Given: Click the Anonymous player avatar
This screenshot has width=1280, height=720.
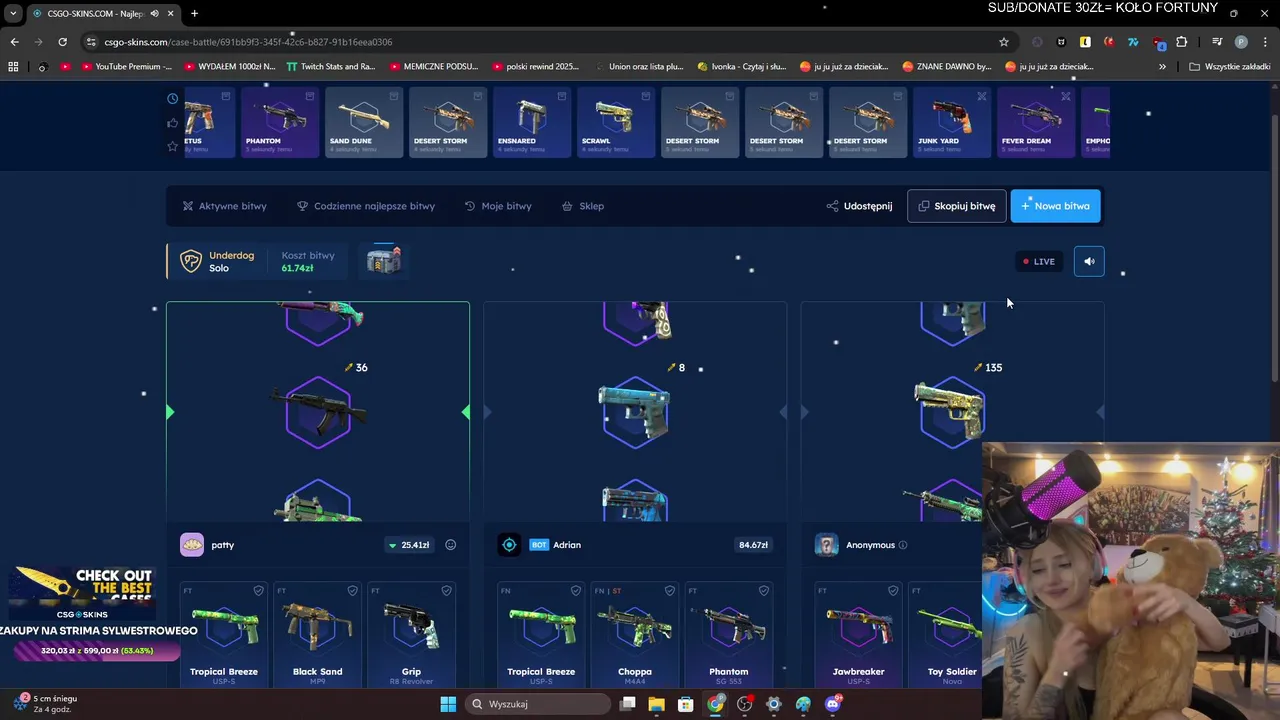Looking at the screenshot, I should pos(826,545).
